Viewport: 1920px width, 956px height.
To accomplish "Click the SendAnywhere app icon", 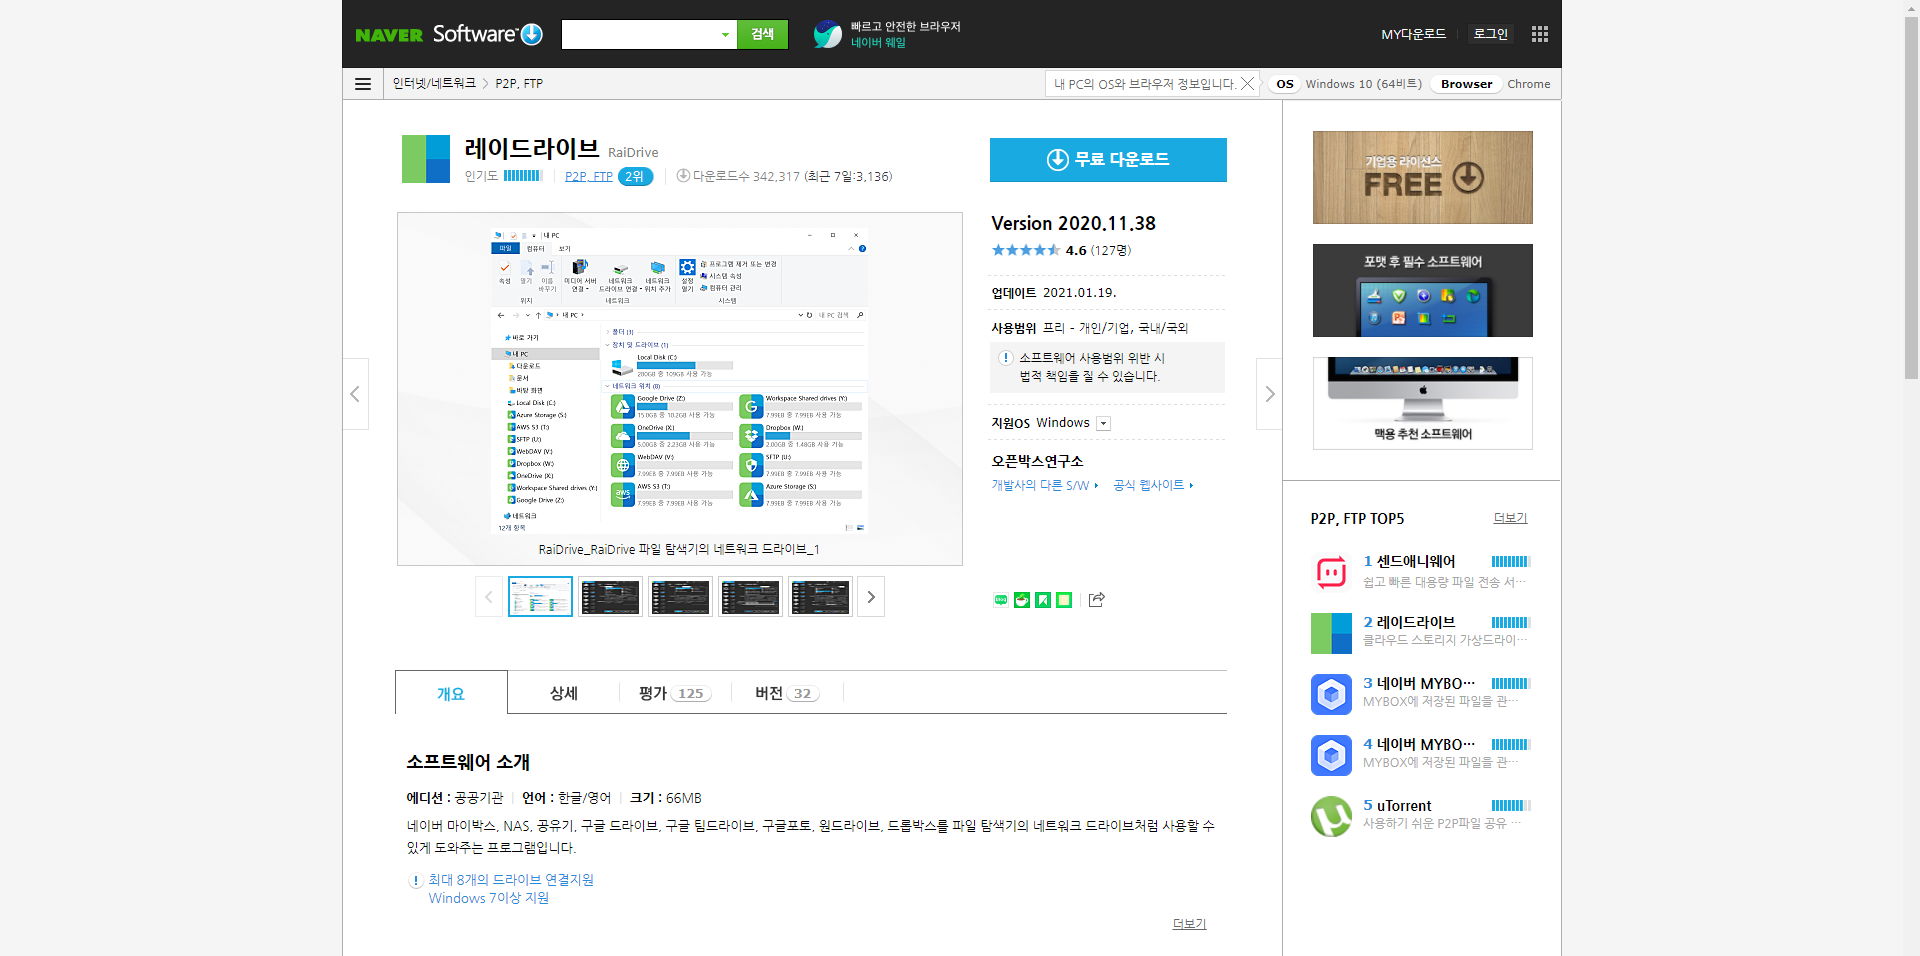I will click(x=1331, y=572).
